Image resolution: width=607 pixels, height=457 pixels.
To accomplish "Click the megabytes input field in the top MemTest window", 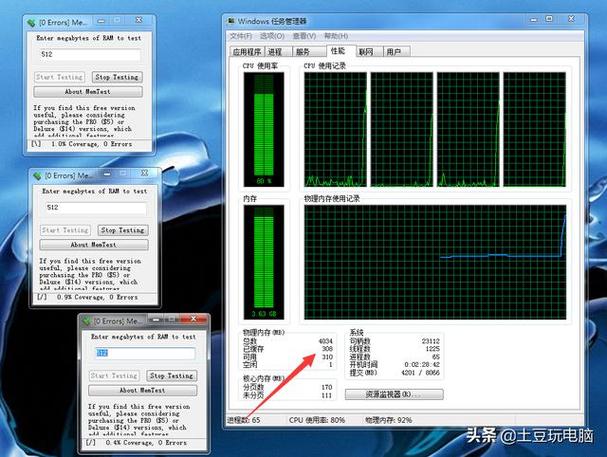I will tap(90, 55).
